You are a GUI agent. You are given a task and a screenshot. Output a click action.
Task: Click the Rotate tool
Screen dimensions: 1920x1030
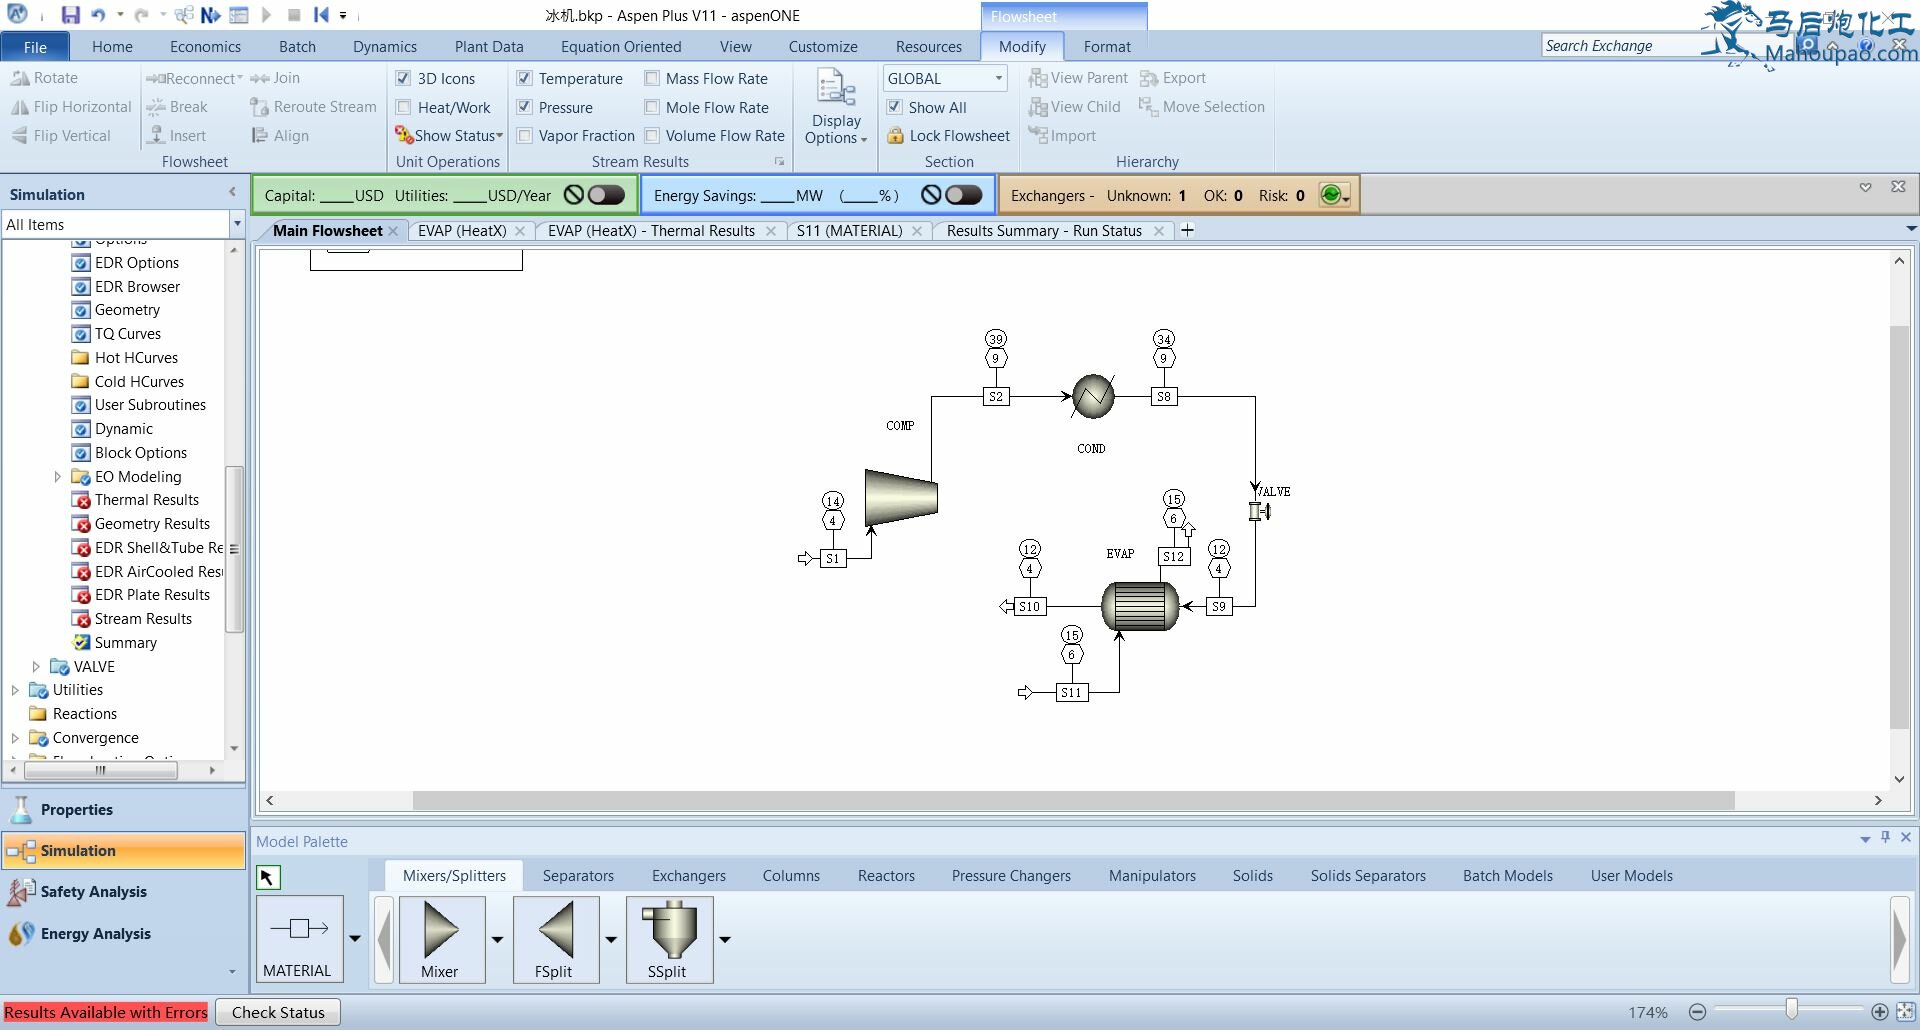coord(44,78)
